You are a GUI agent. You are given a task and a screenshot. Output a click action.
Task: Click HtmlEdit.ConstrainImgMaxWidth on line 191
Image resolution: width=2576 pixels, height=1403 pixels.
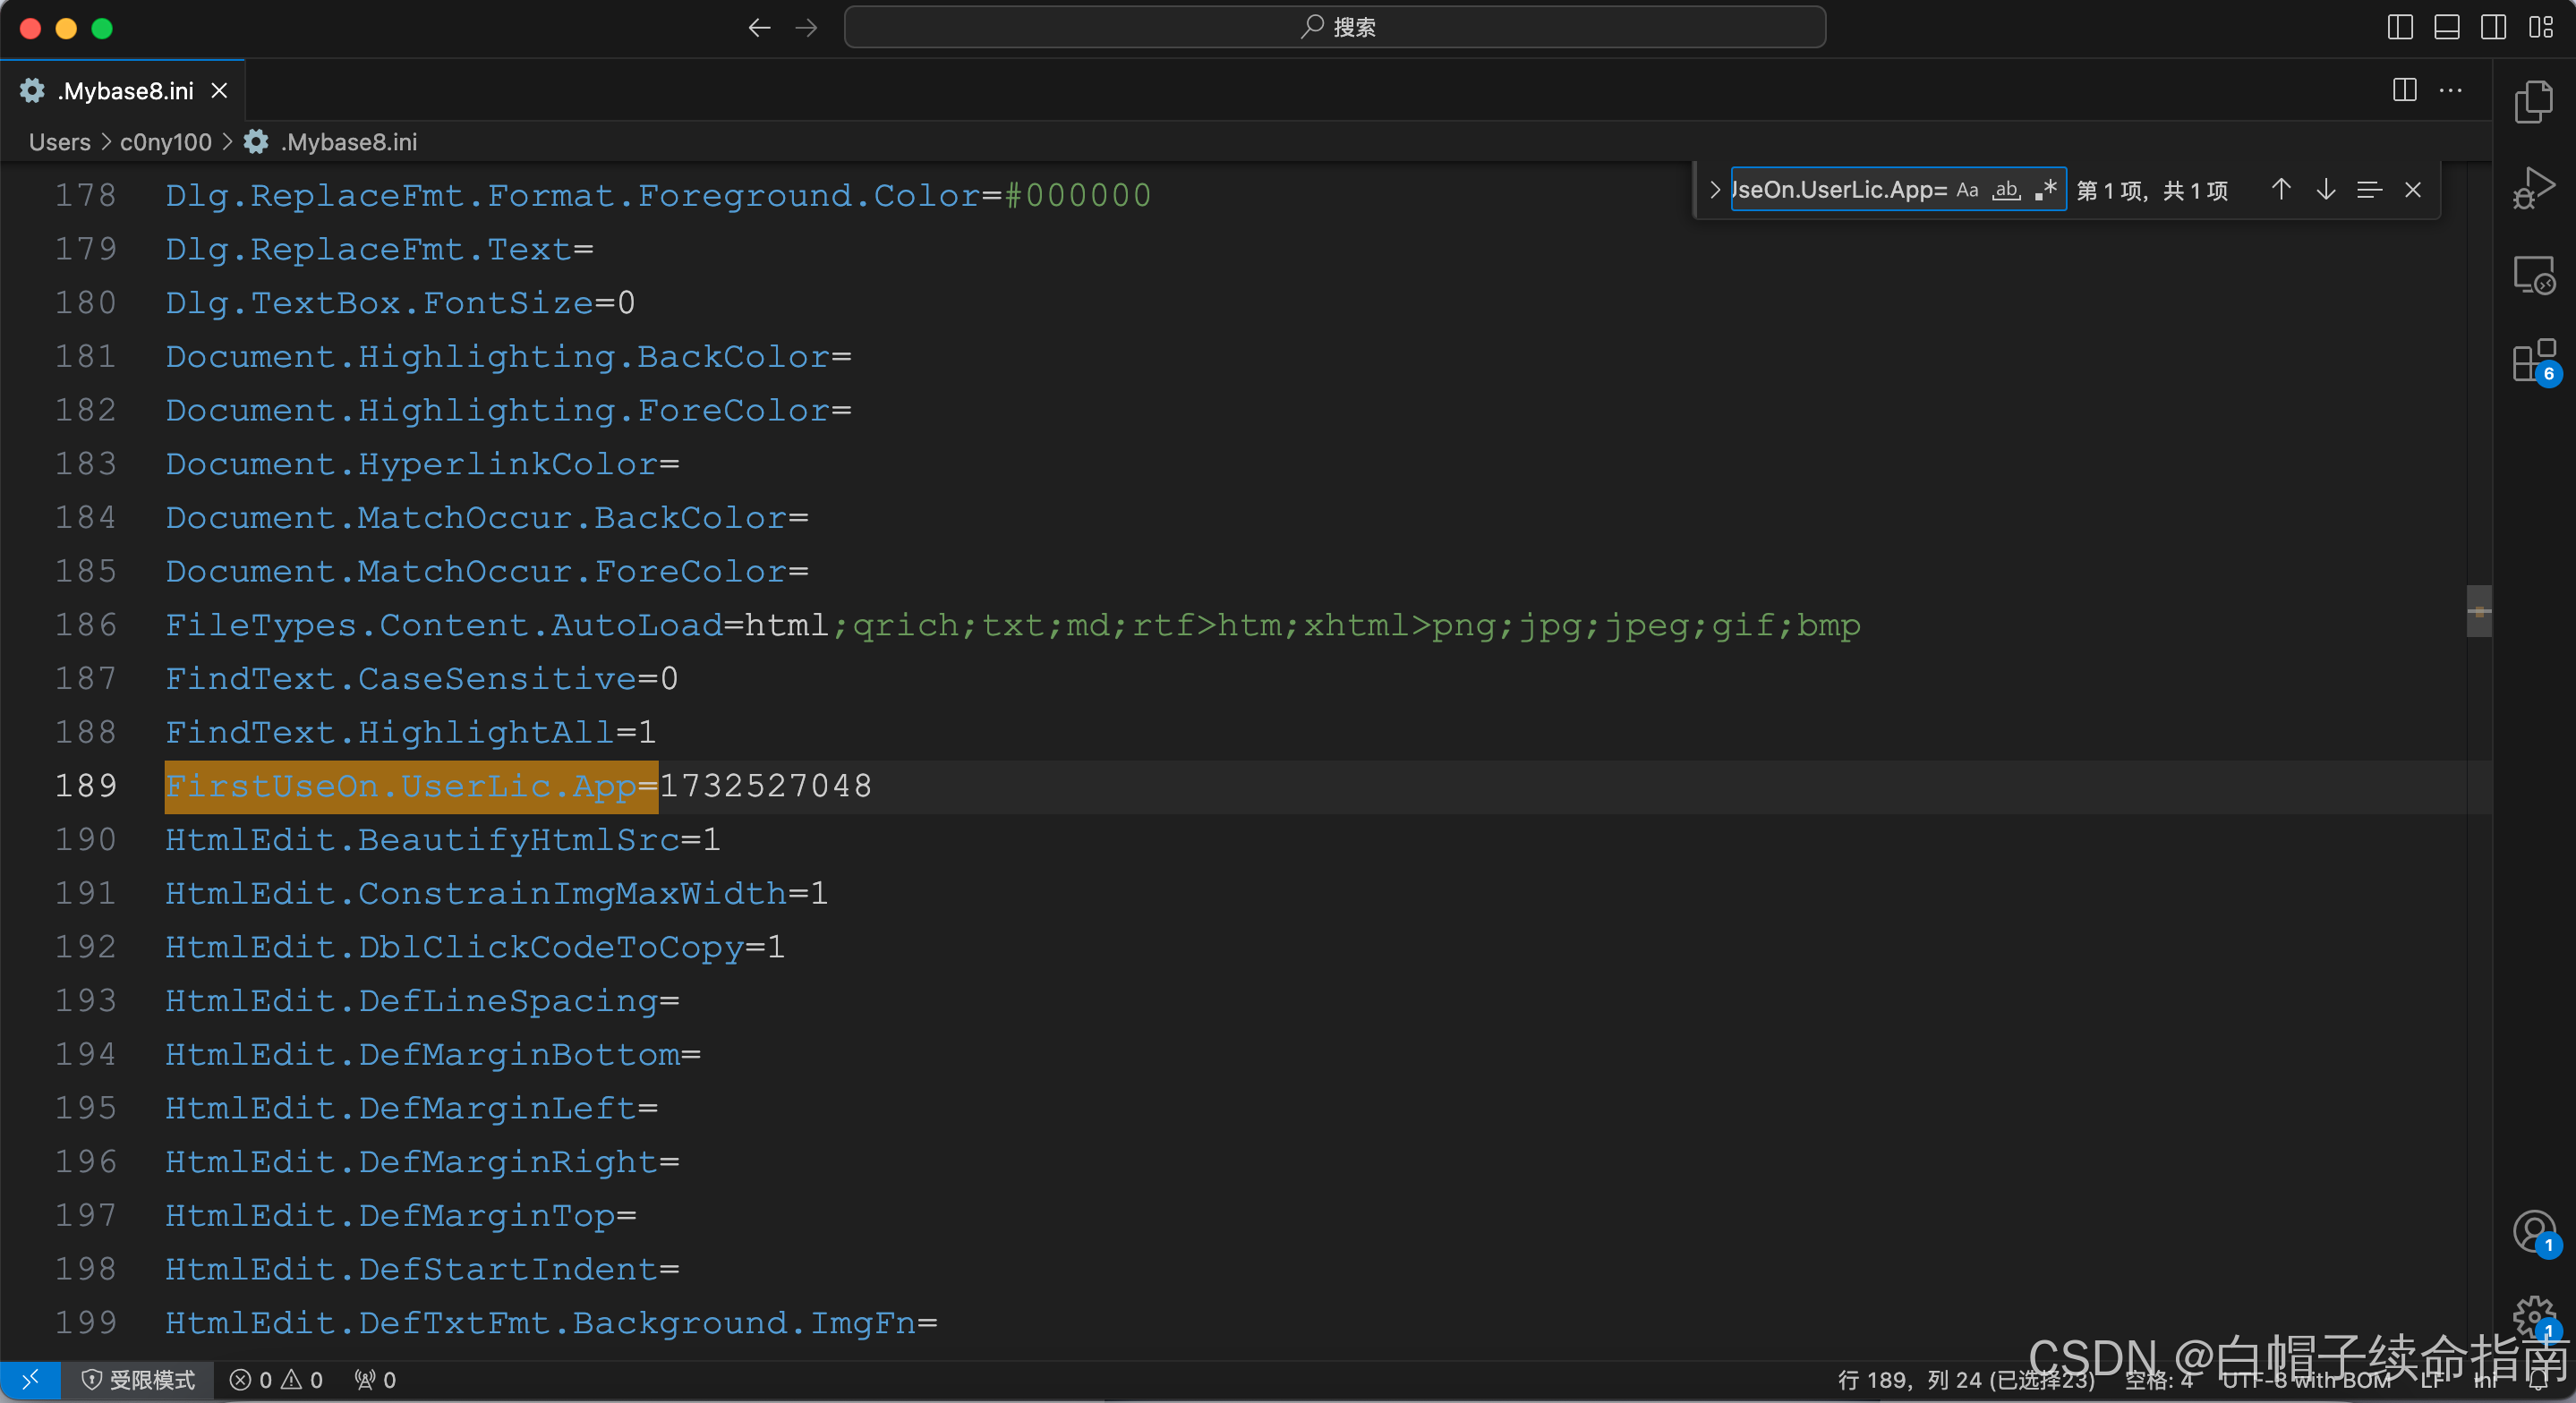point(476,893)
